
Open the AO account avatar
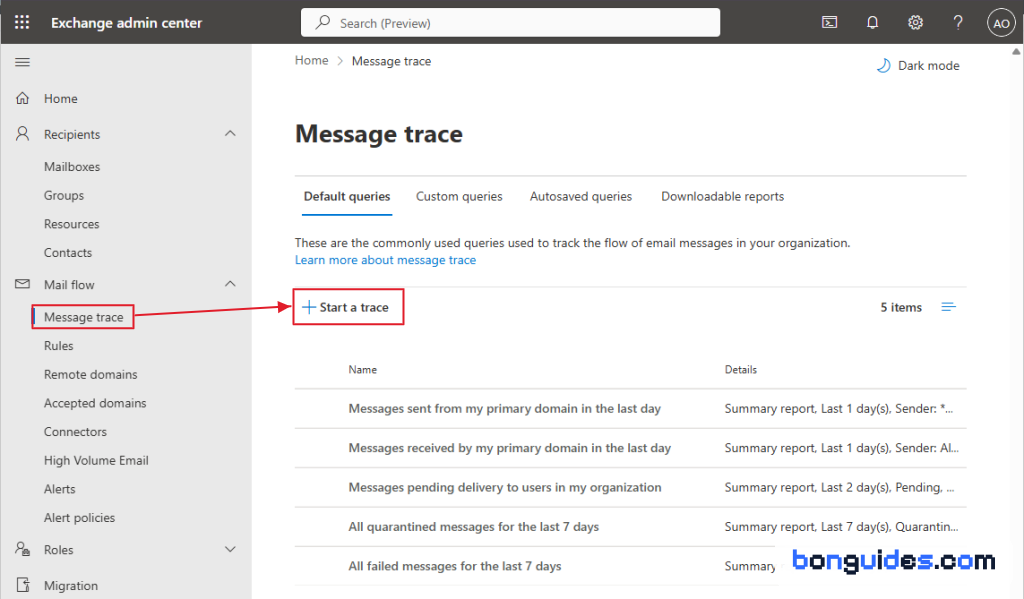click(x=1001, y=23)
